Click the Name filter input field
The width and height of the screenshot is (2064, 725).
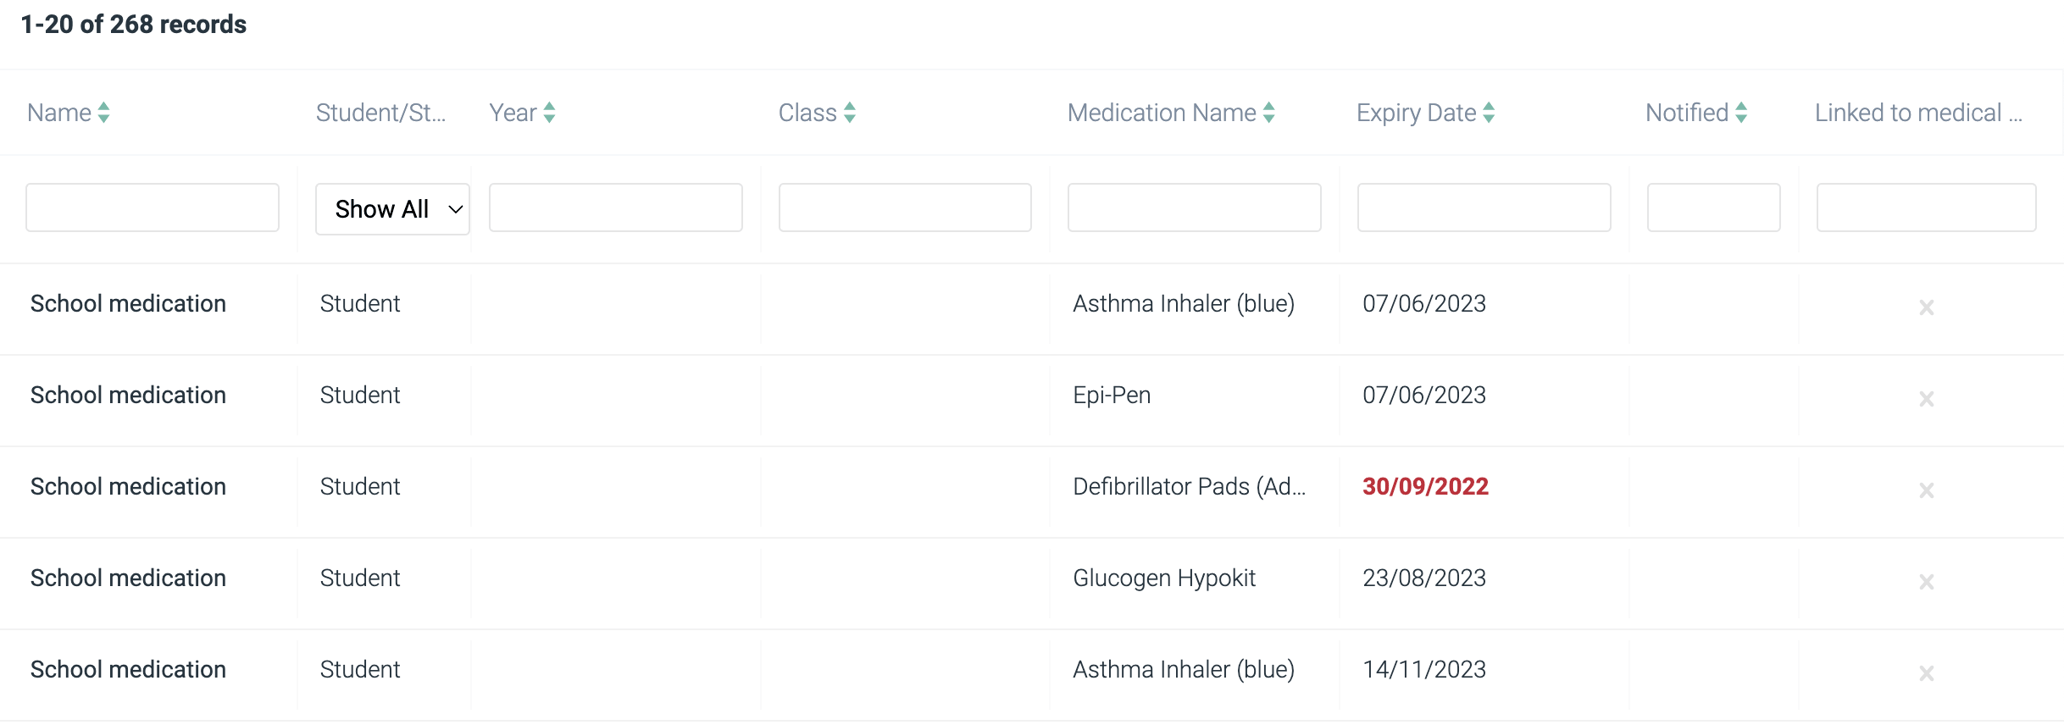tap(151, 207)
